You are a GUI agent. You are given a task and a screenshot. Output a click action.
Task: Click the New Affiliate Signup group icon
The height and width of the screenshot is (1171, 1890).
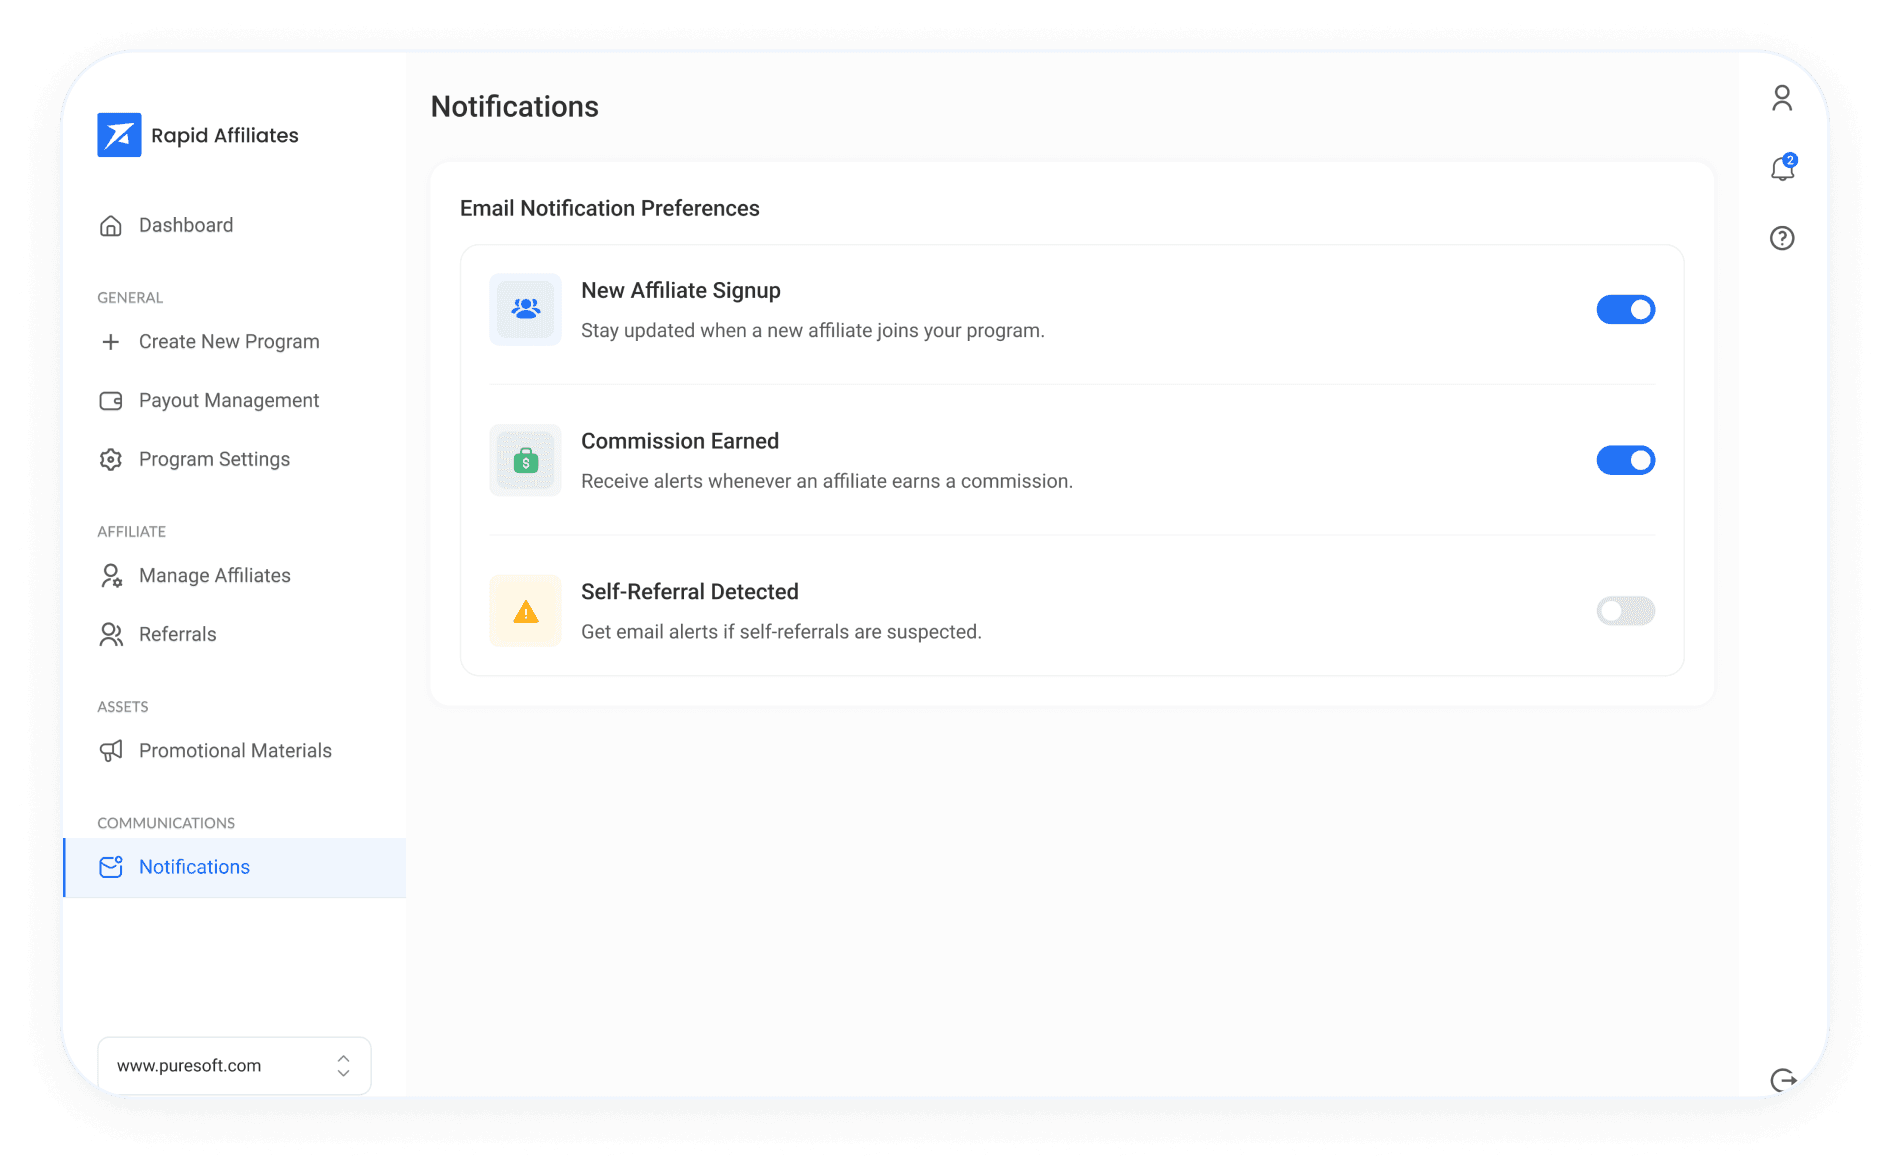click(525, 309)
